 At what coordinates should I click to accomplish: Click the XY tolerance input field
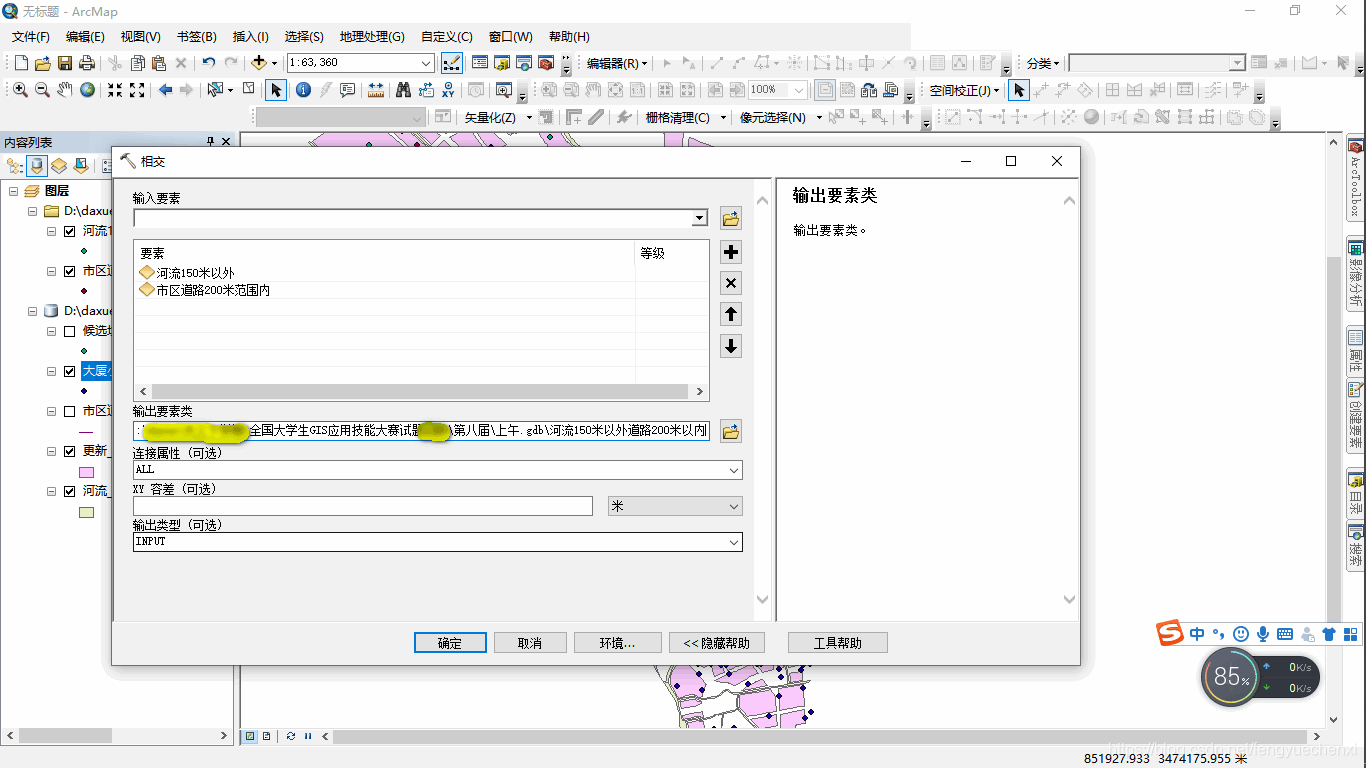[363, 506]
